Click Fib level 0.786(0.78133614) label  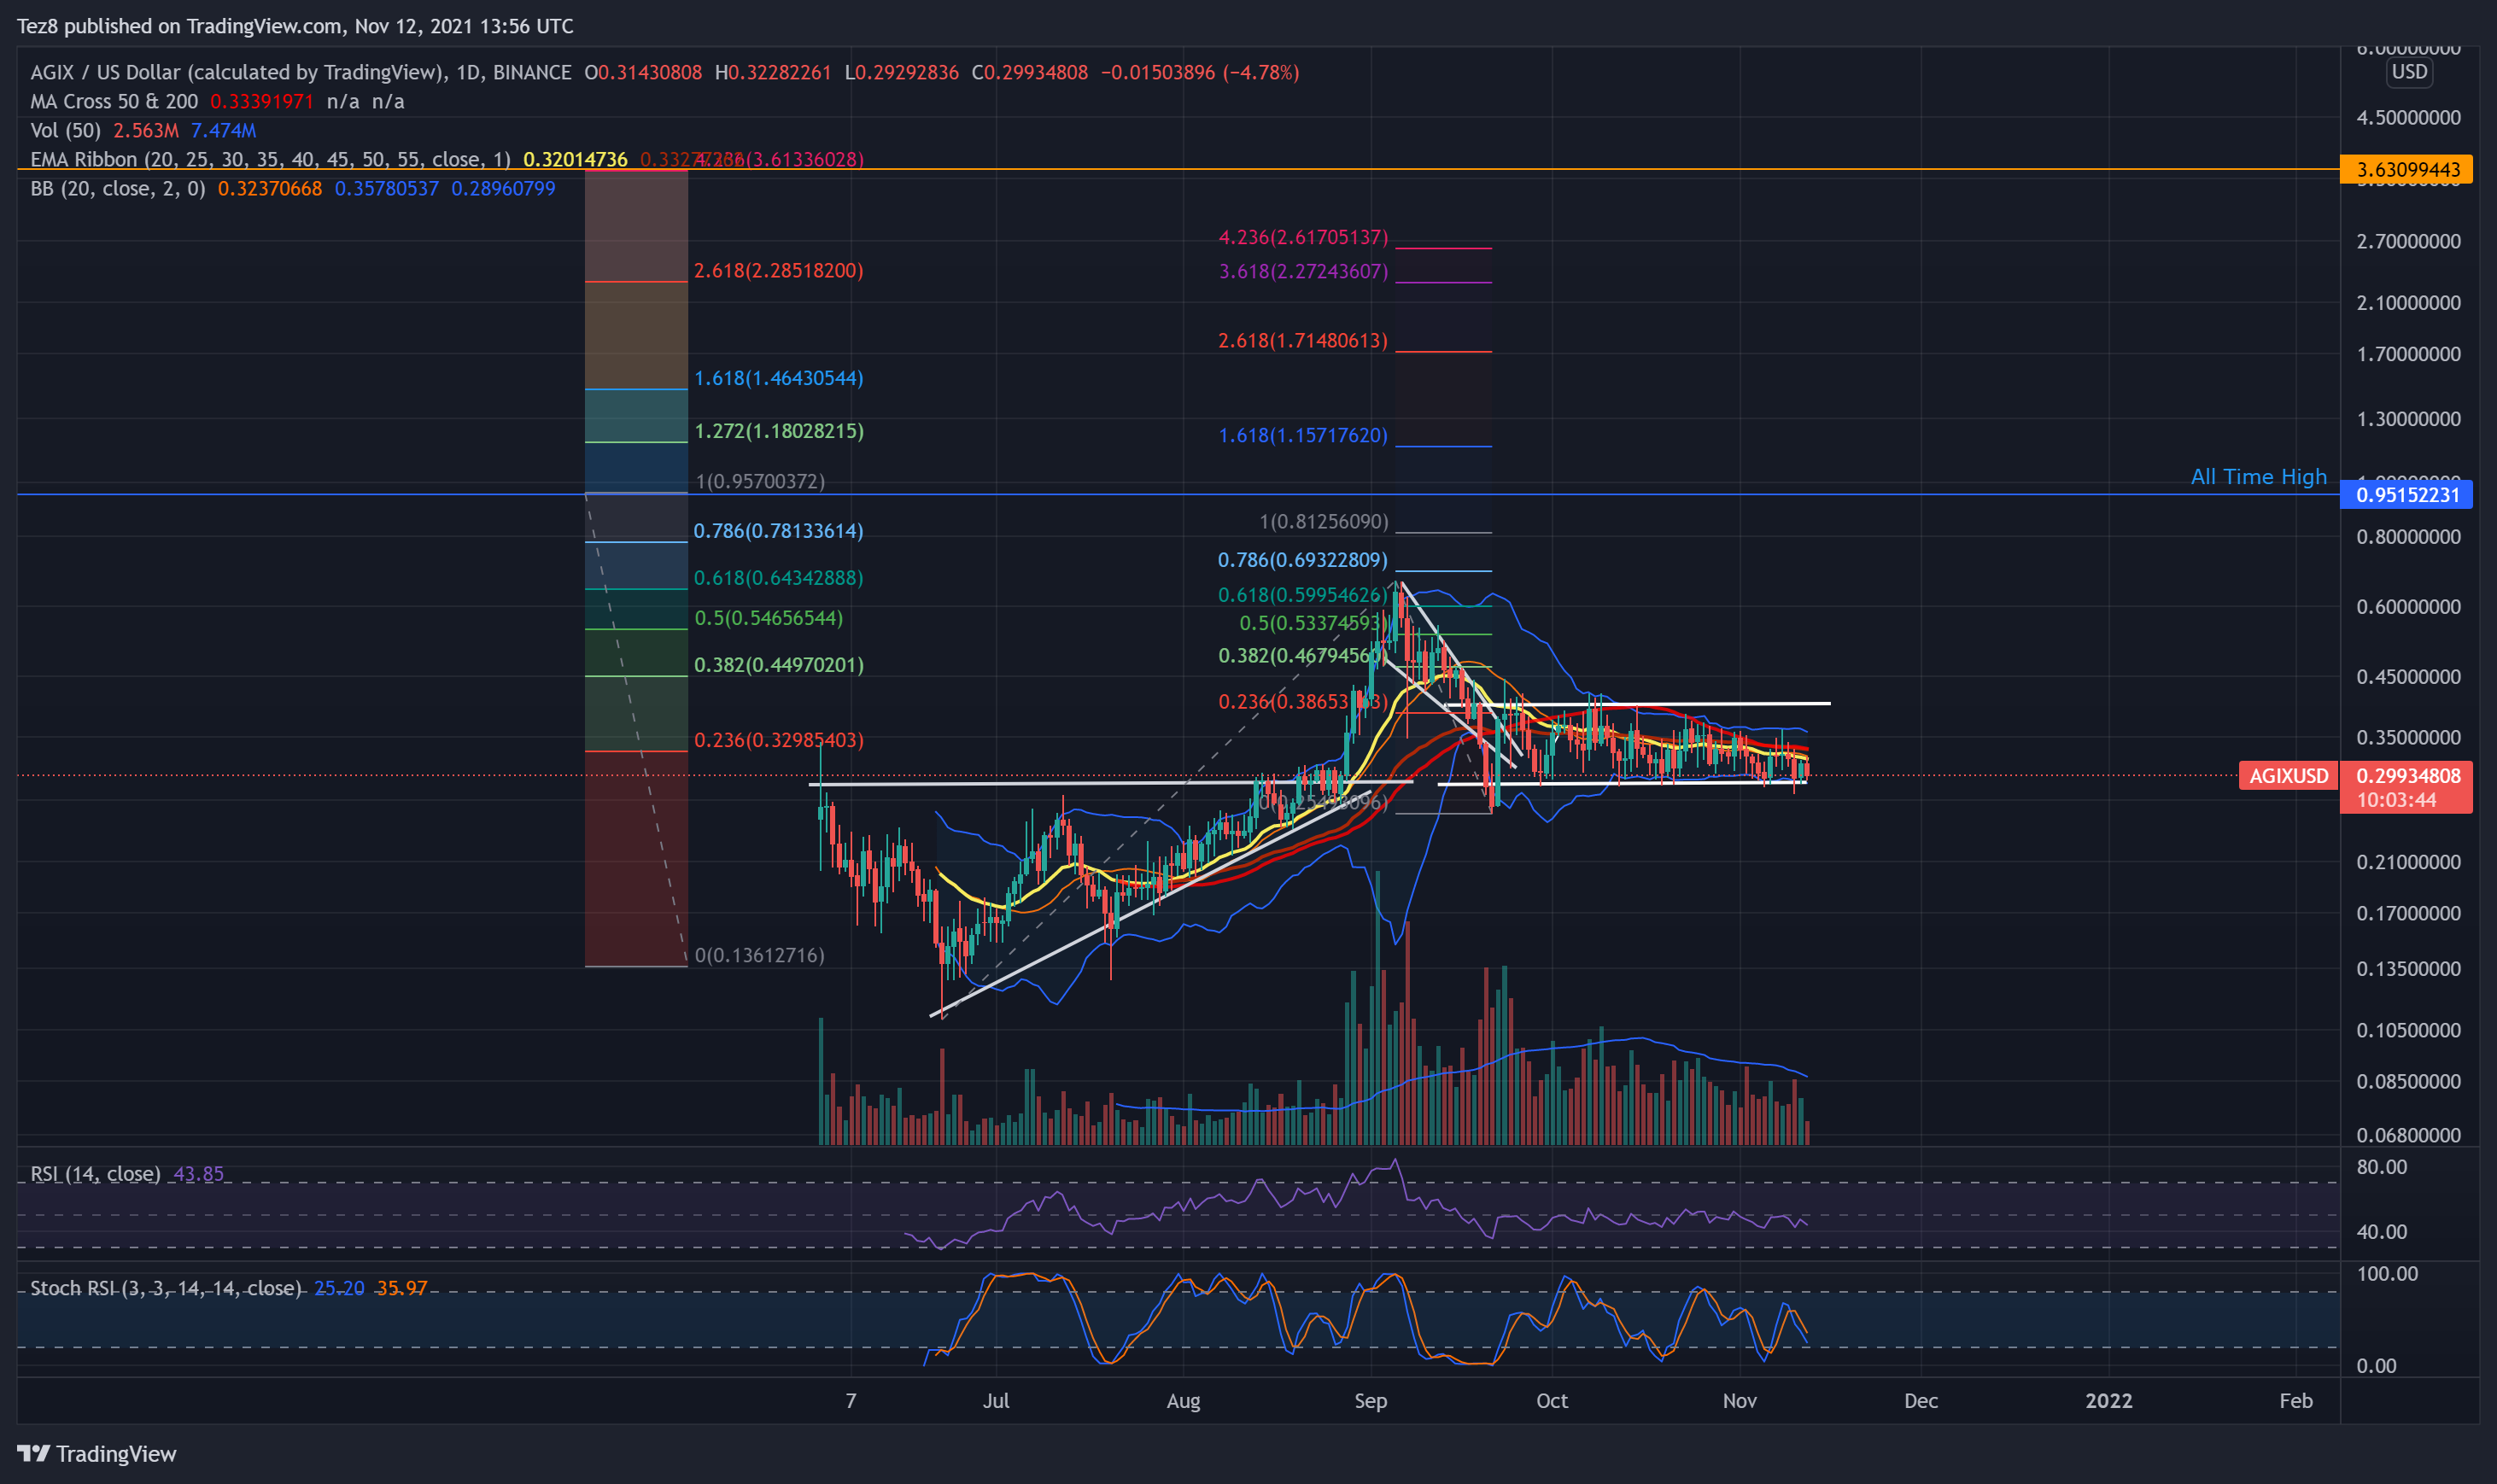click(778, 531)
